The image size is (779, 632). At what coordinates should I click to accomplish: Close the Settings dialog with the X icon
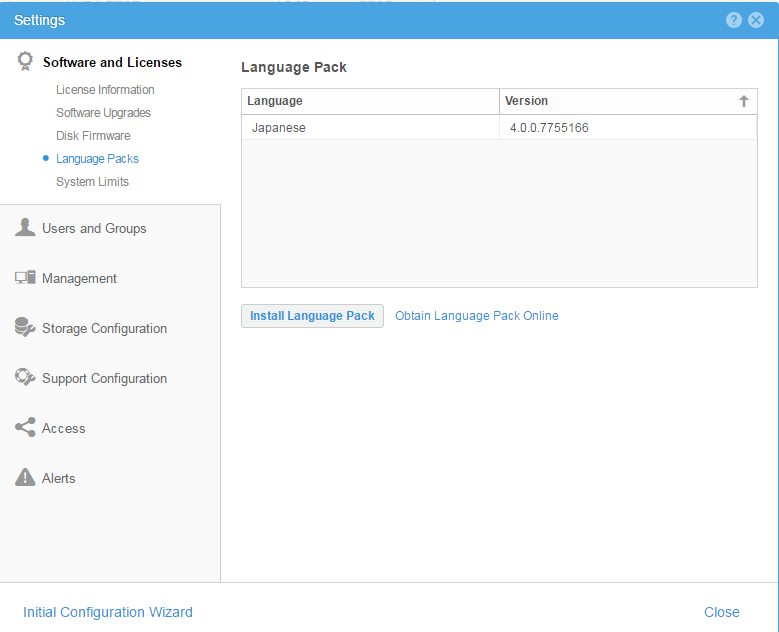756,20
